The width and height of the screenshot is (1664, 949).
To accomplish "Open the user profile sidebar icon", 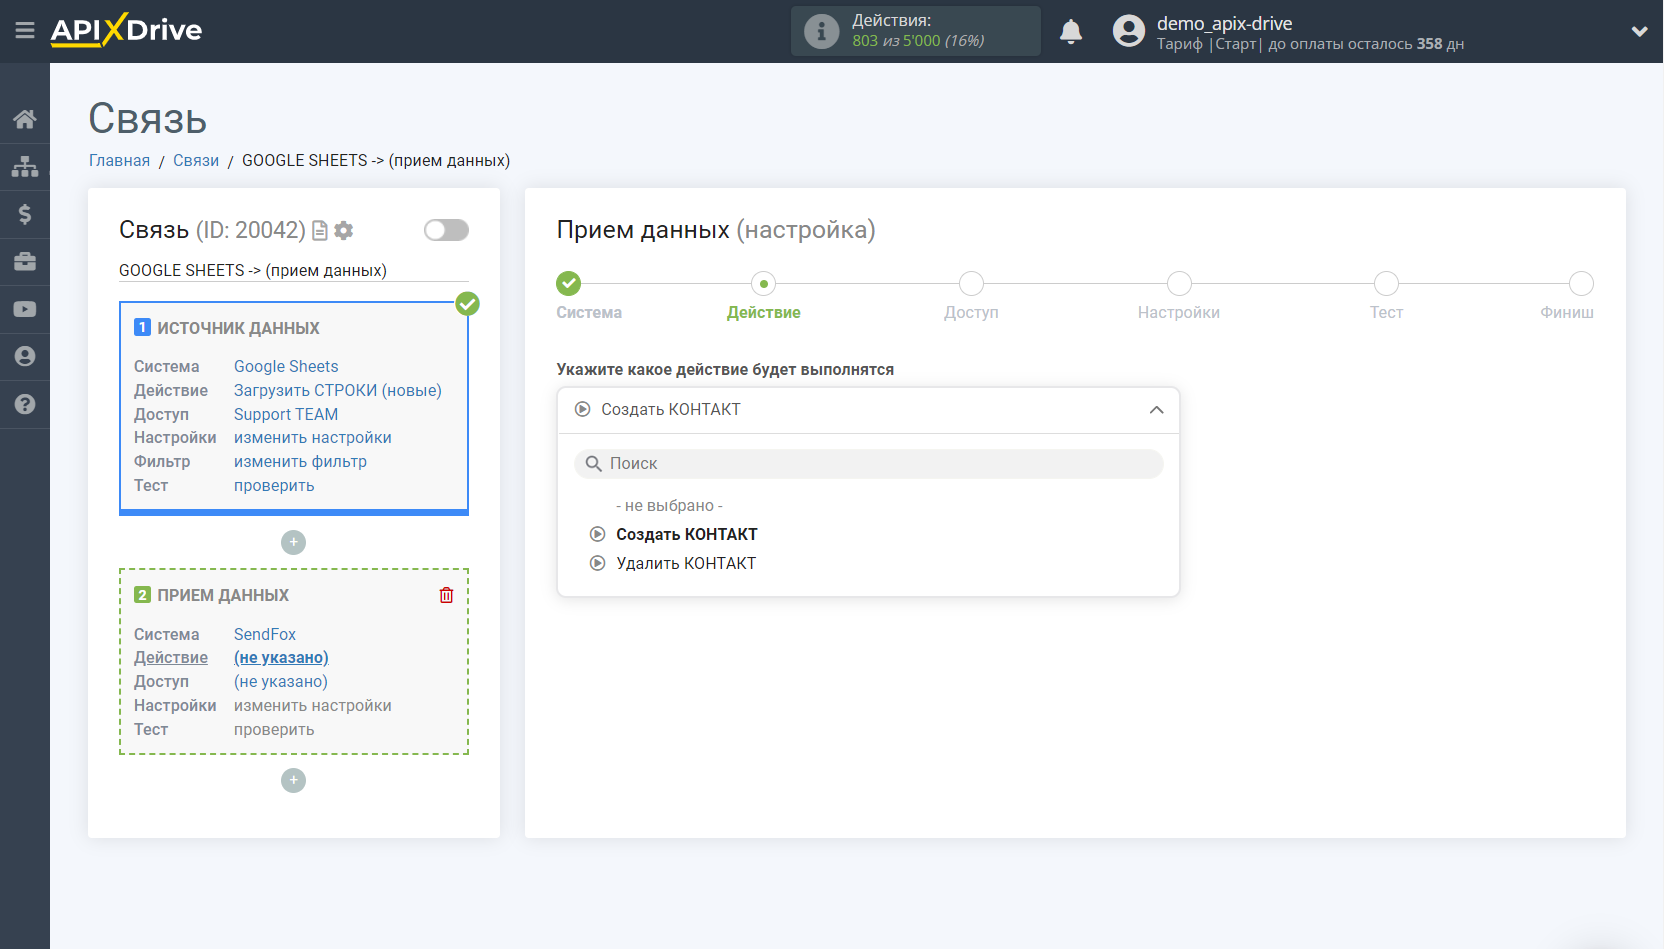I will point(25,356).
